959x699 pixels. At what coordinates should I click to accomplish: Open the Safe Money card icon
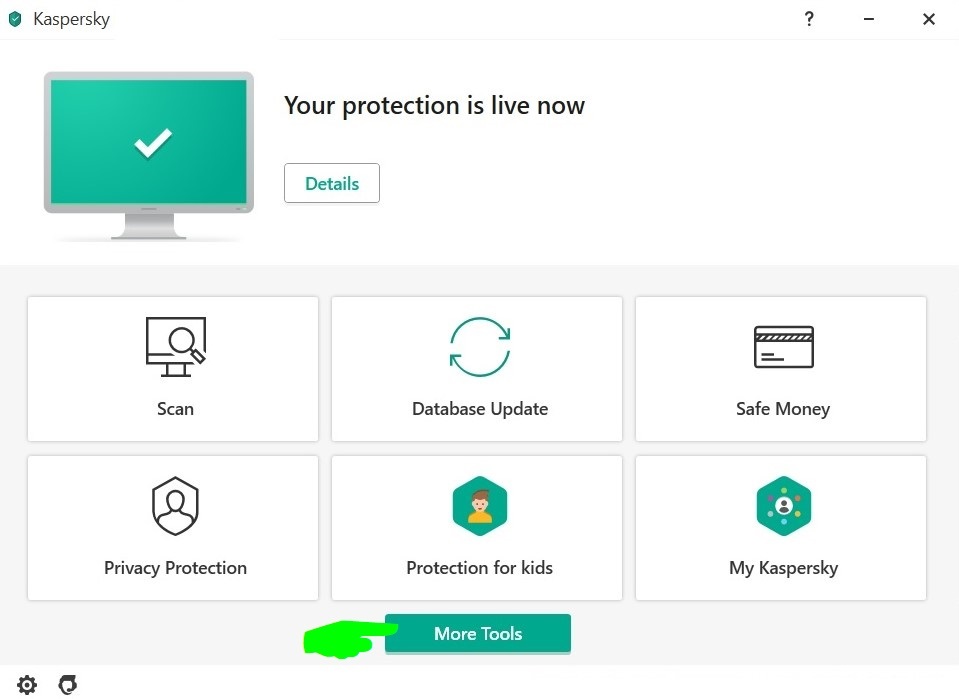783,347
